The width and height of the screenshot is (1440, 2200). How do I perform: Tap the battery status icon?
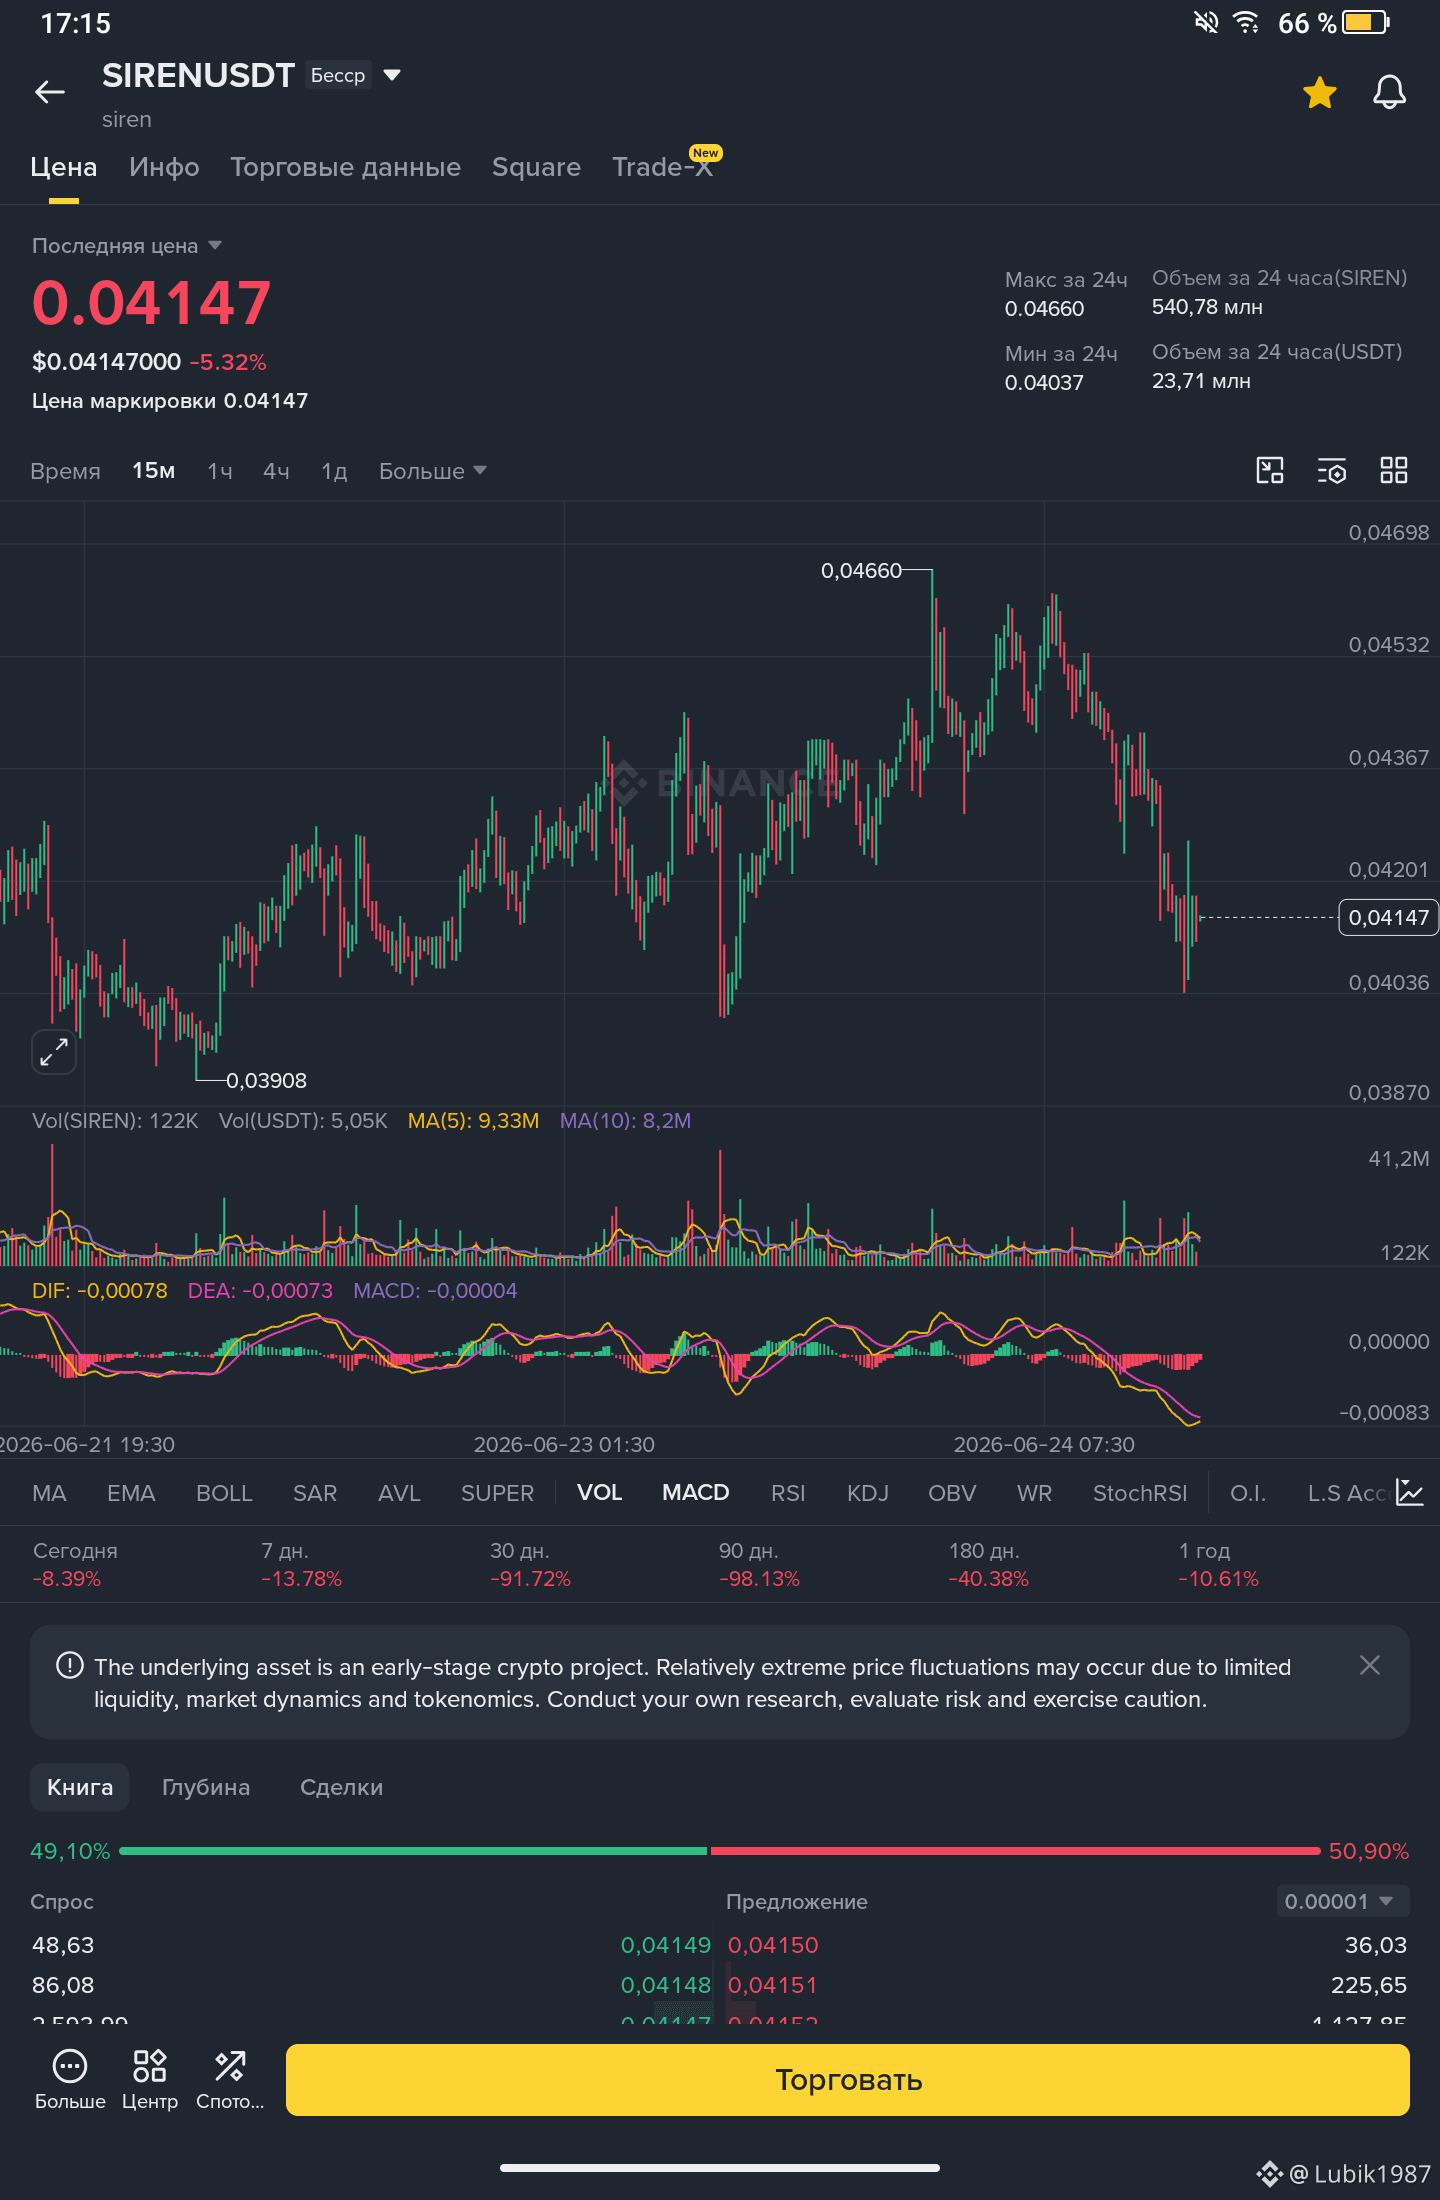(1366, 22)
